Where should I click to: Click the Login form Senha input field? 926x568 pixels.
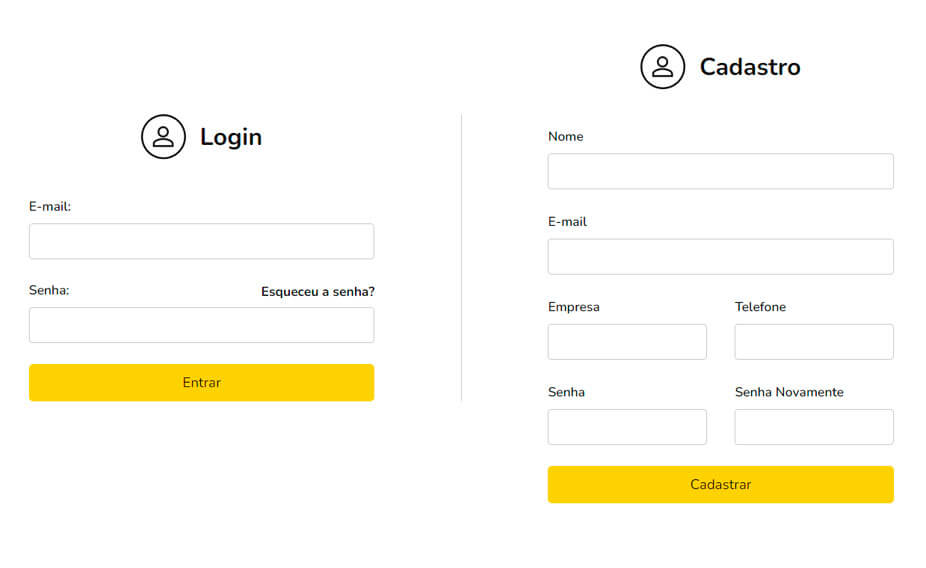pyautogui.click(x=201, y=325)
